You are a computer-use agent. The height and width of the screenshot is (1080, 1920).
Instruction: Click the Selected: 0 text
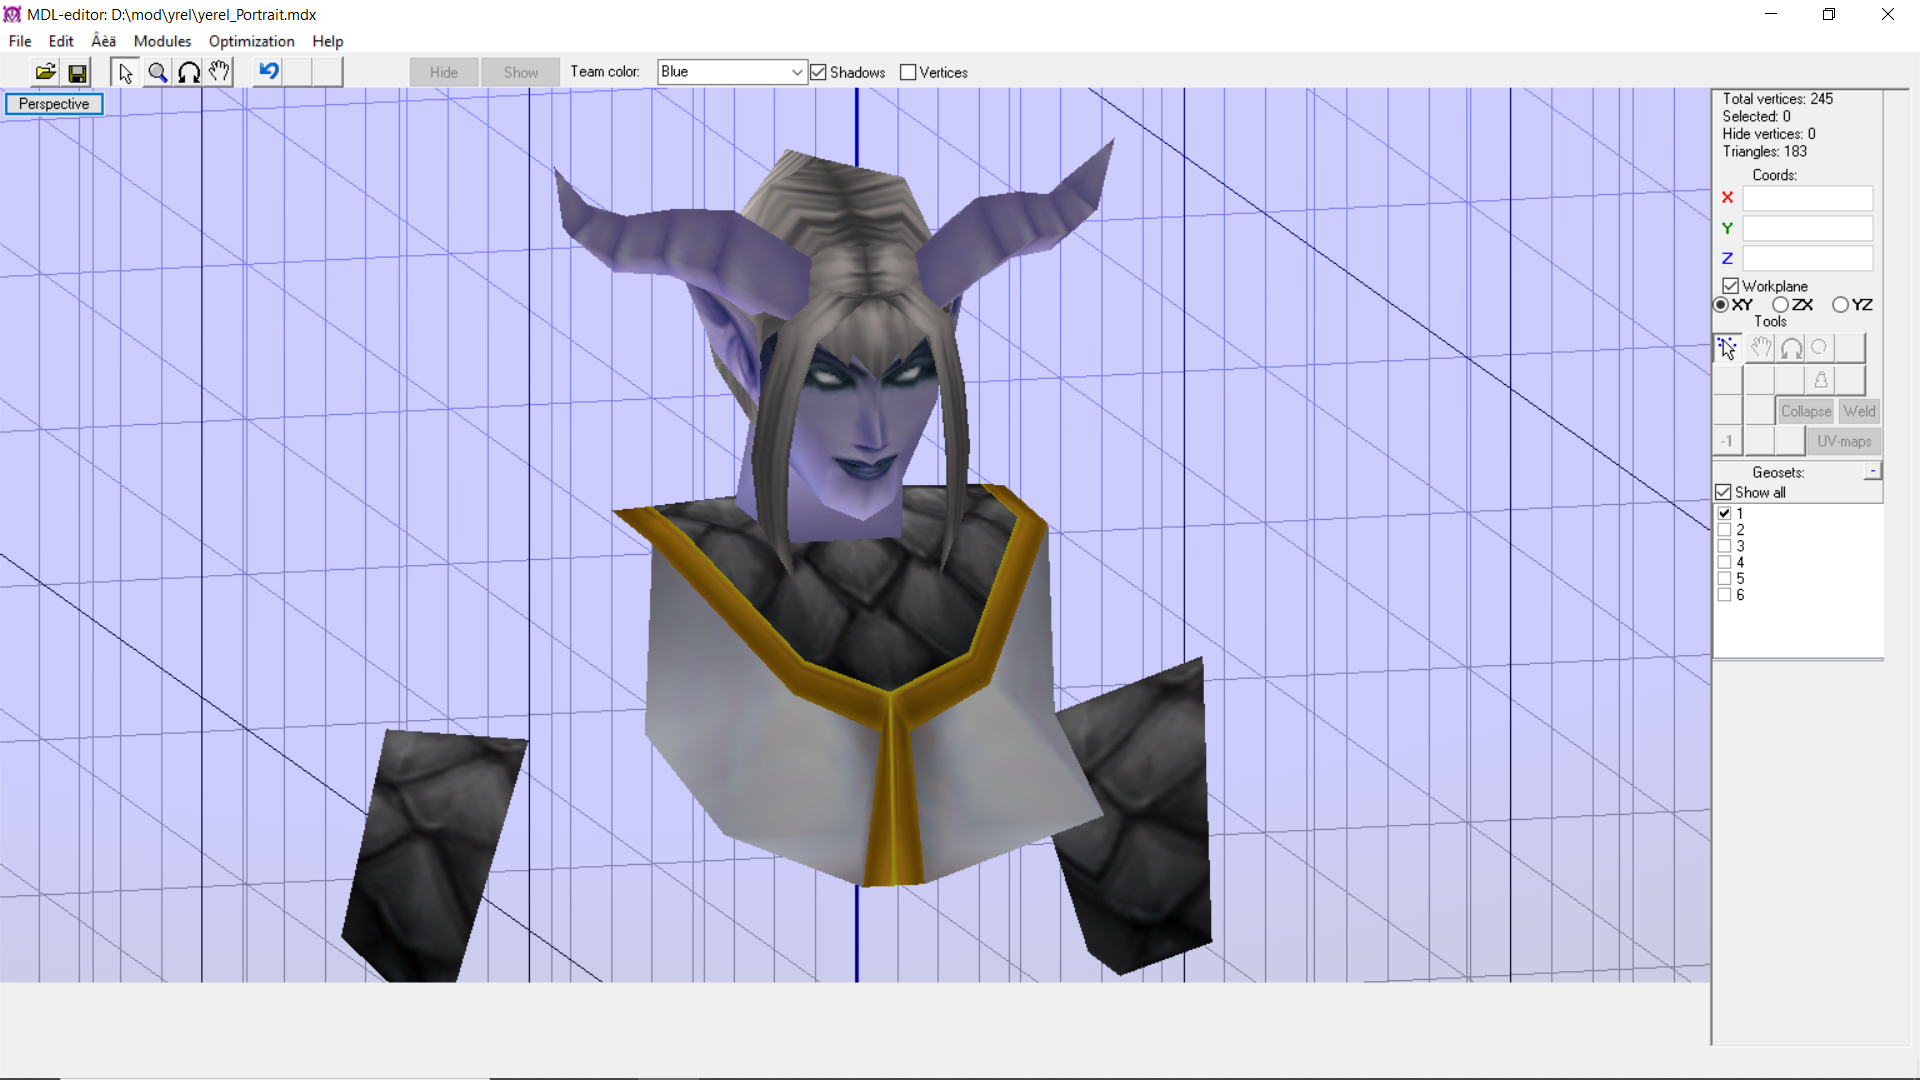(x=1756, y=117)
